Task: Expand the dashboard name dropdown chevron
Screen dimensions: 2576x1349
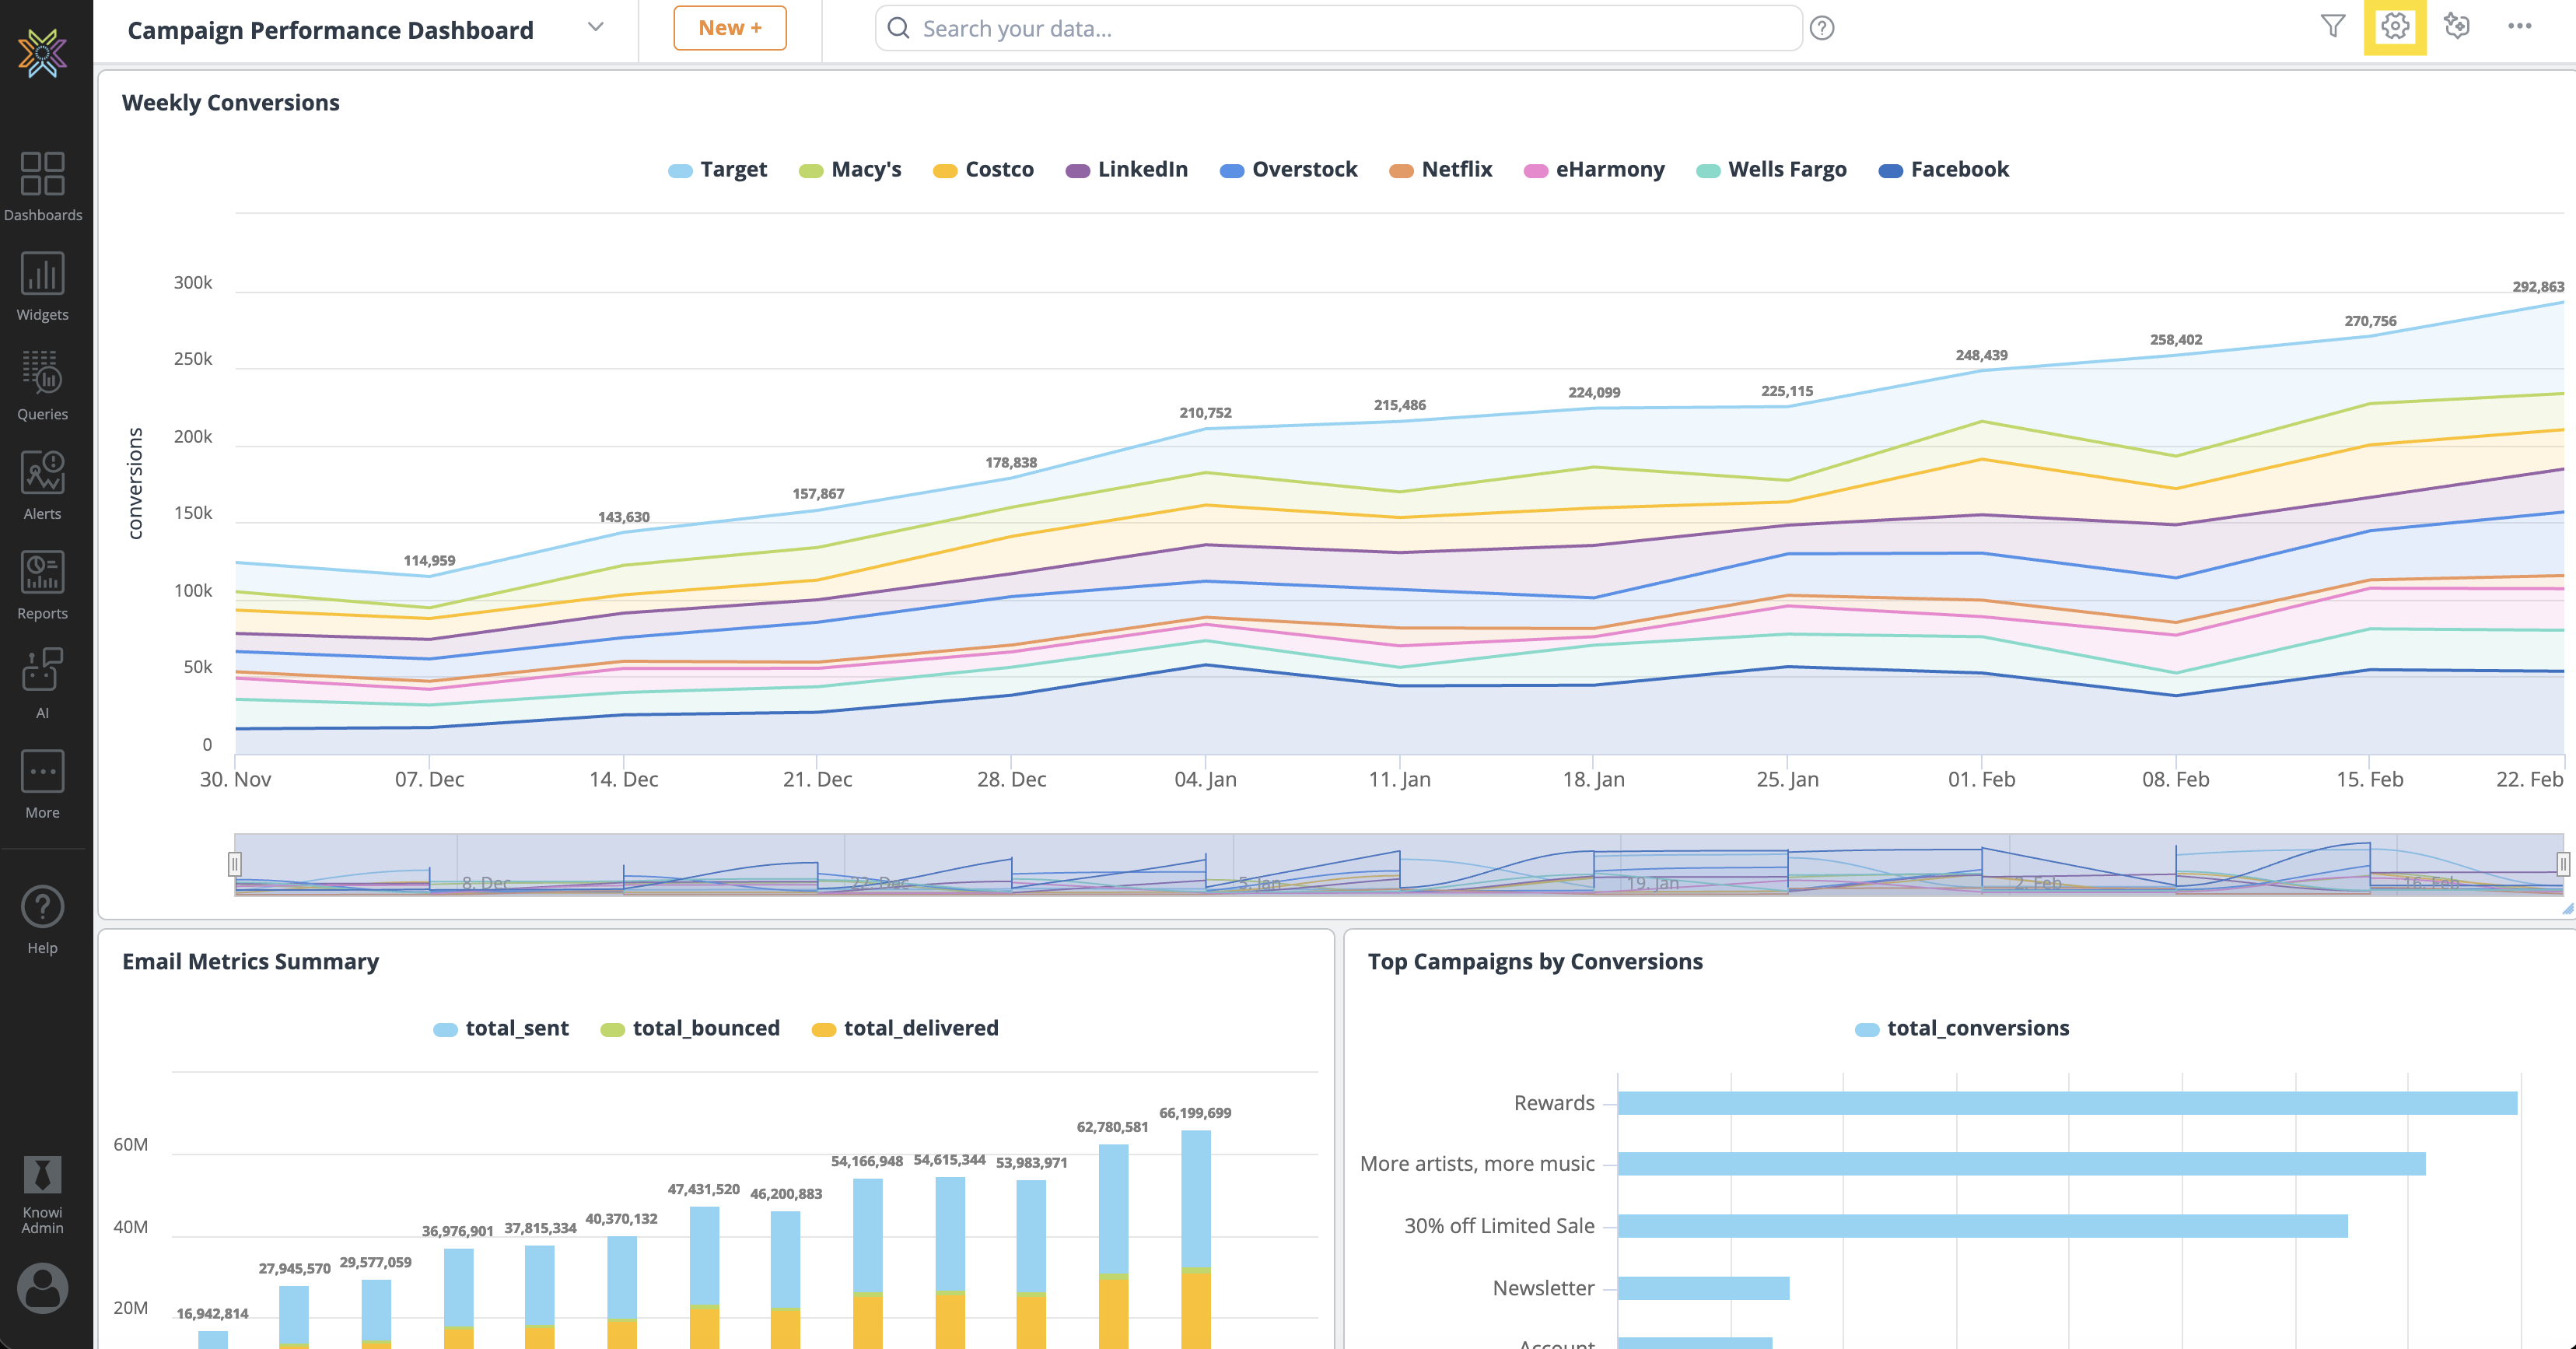Action: pyautogui.click(x=596, y=28)
